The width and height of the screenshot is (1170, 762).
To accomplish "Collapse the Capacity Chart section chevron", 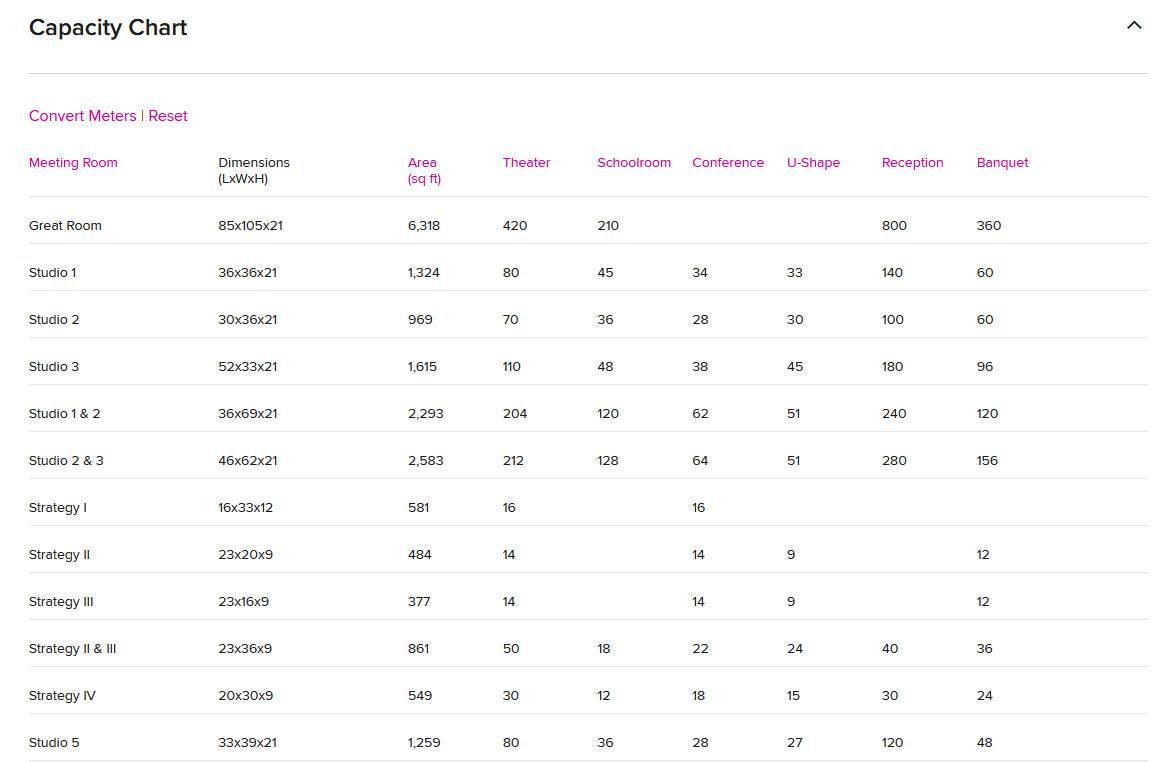I will pos(1133,25).
